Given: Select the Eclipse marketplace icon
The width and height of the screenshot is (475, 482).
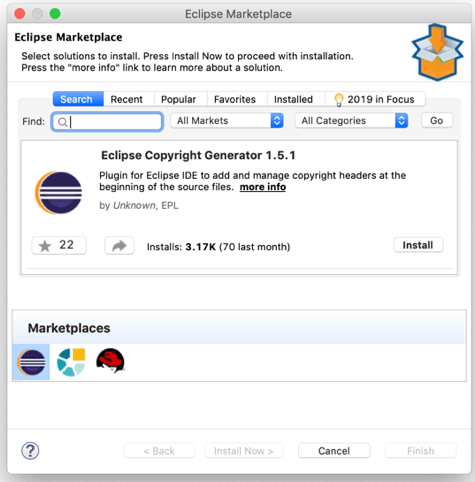Looking at the screenshot, I should [31, 362].
